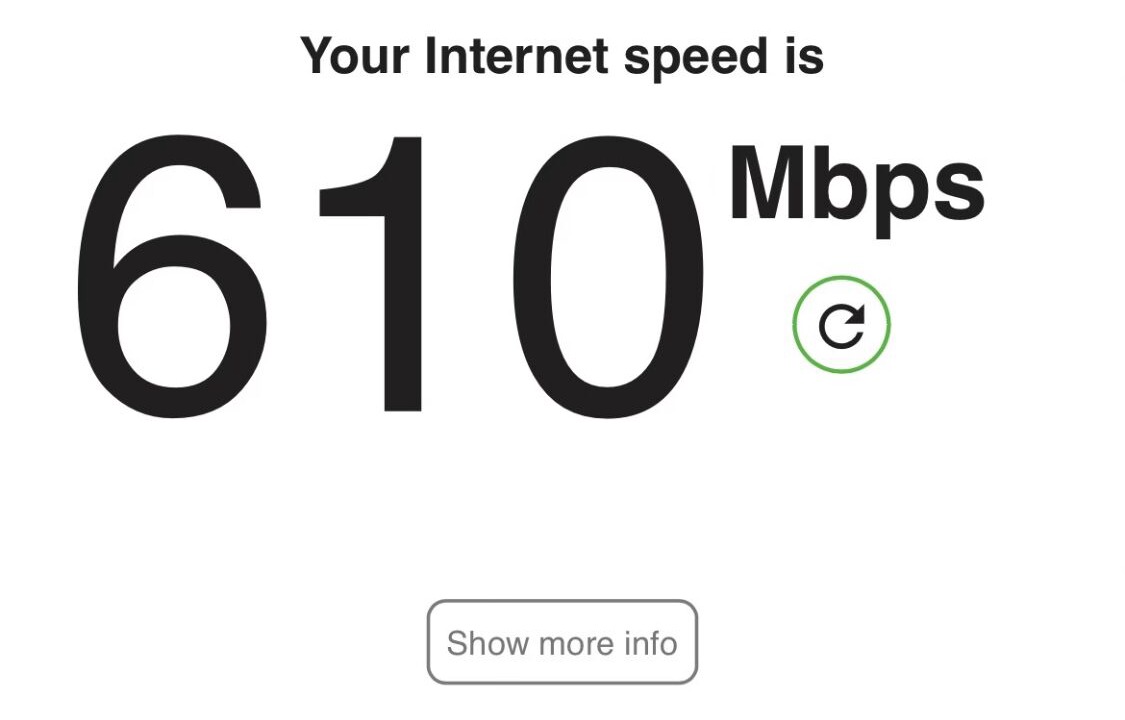Click the "Your Internet speed is" heading

(562, 57)
